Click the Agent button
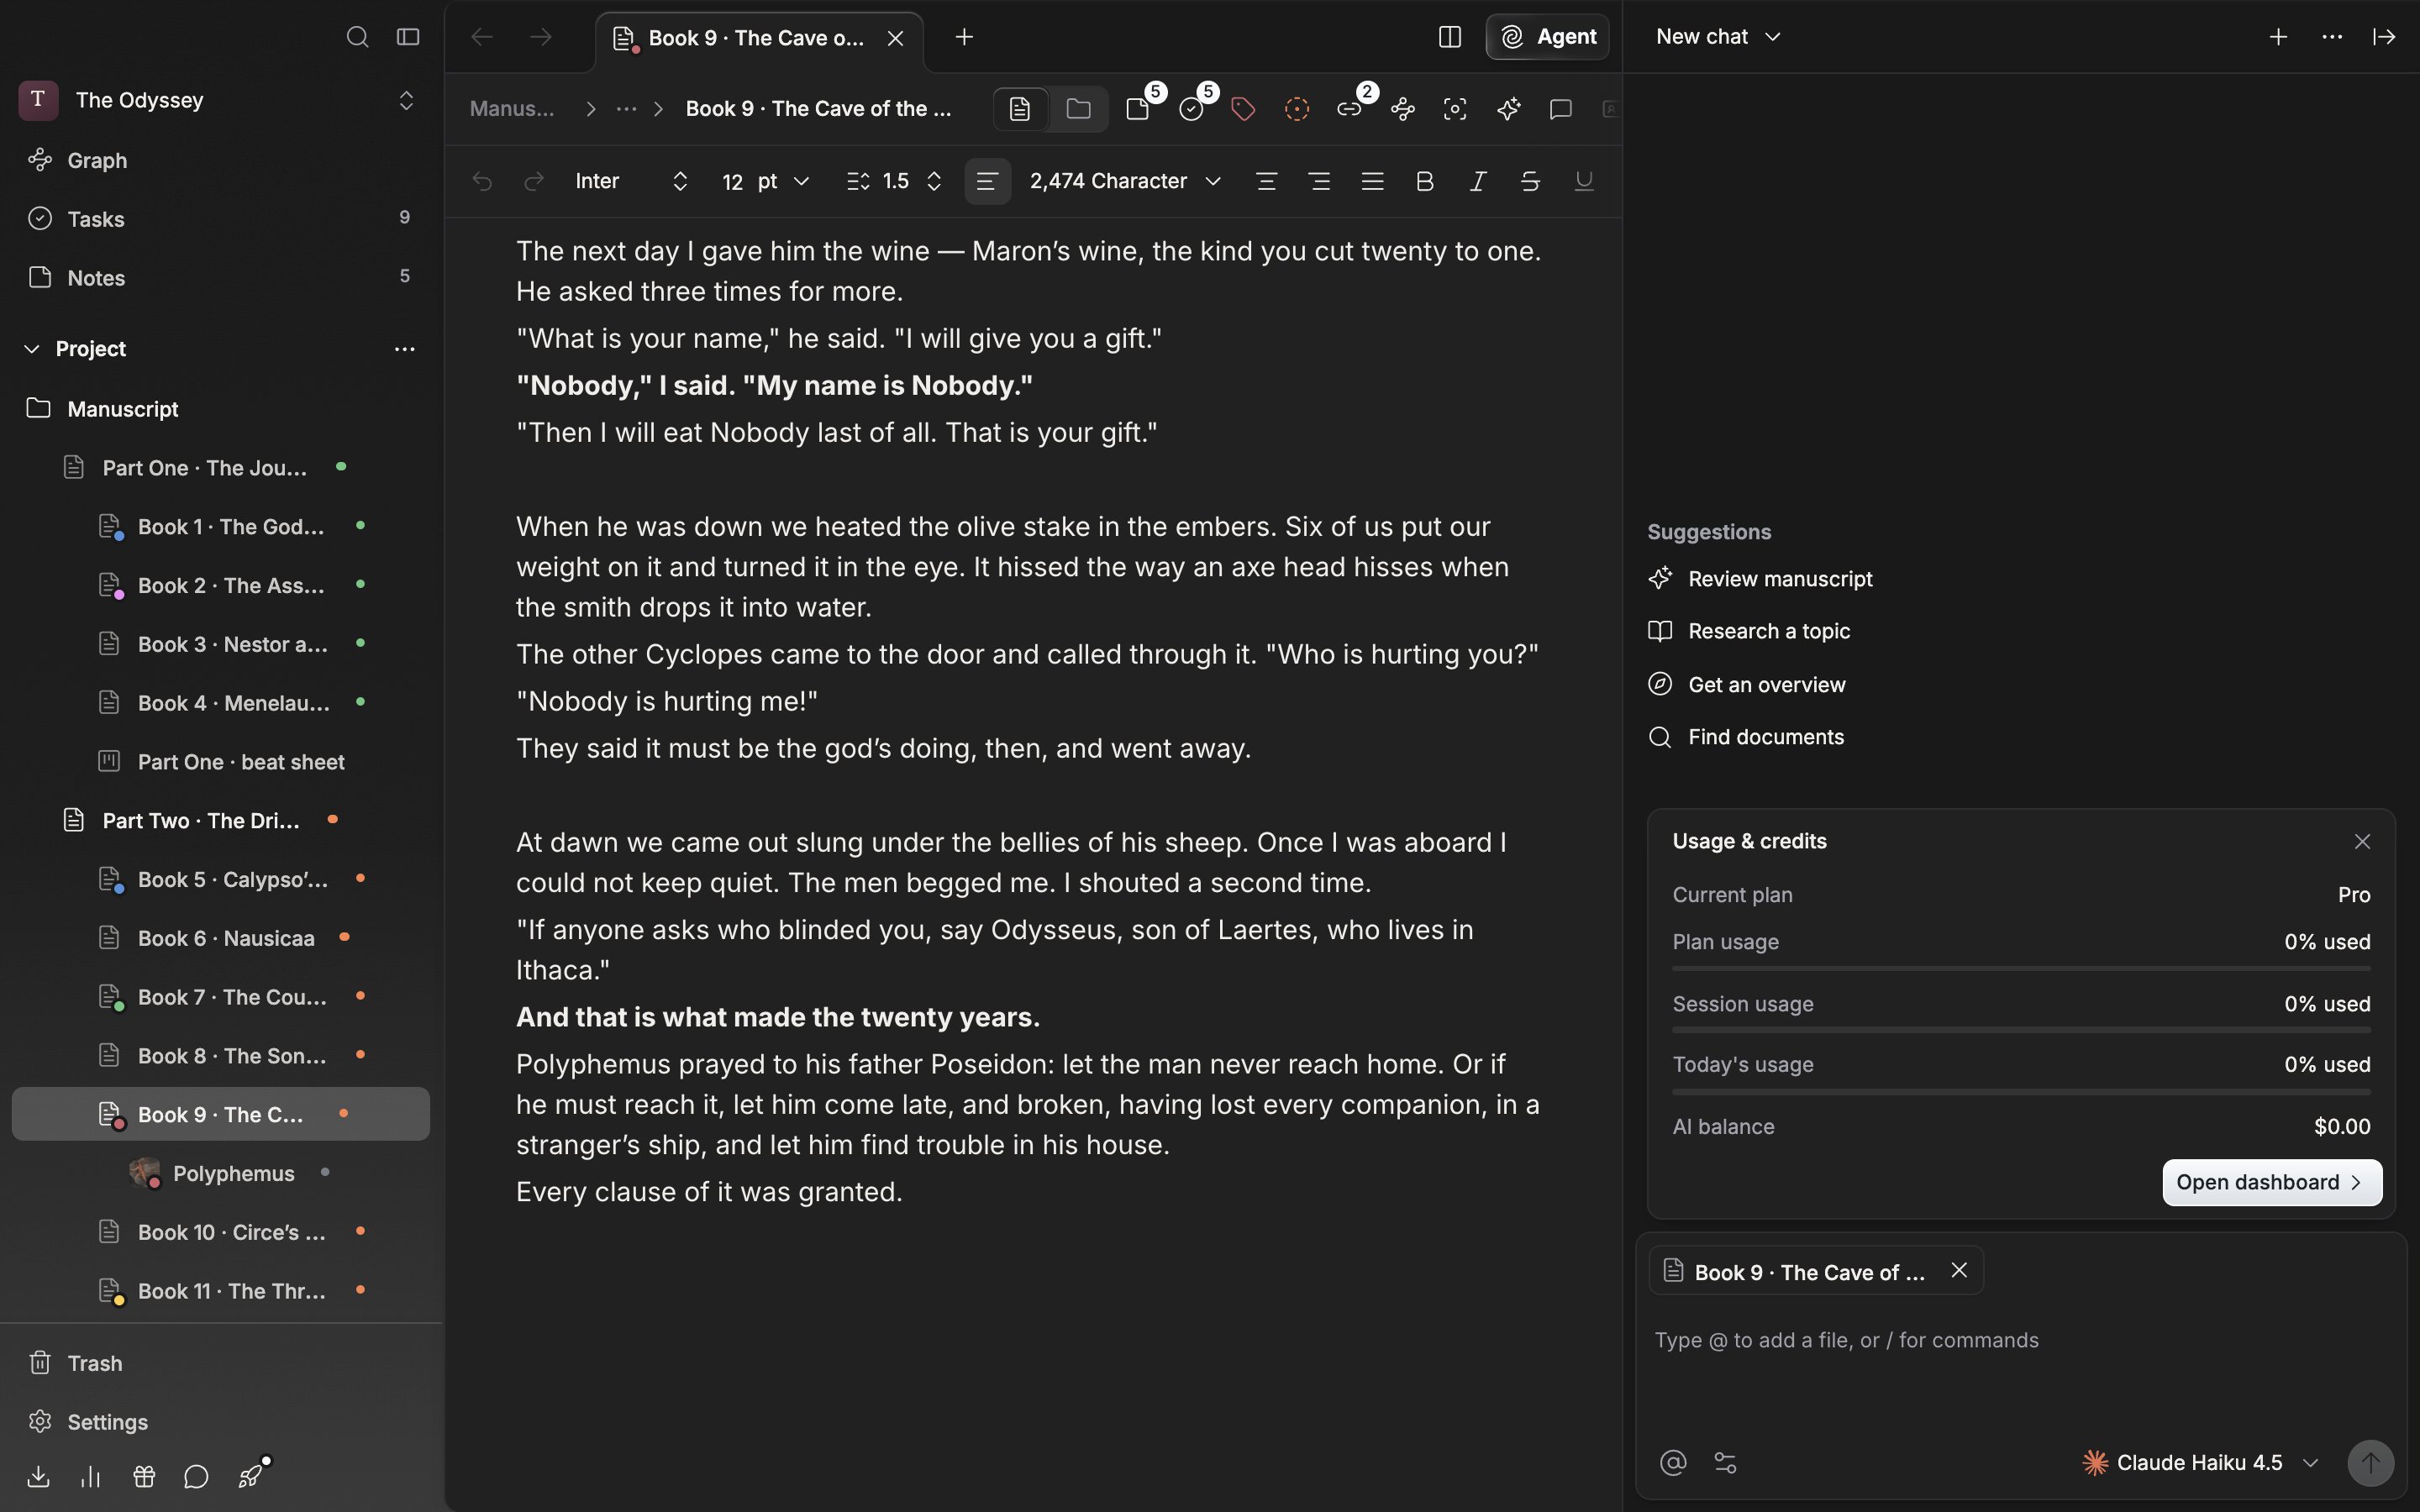The image size is (2420, 1512). coord(1547,37)
